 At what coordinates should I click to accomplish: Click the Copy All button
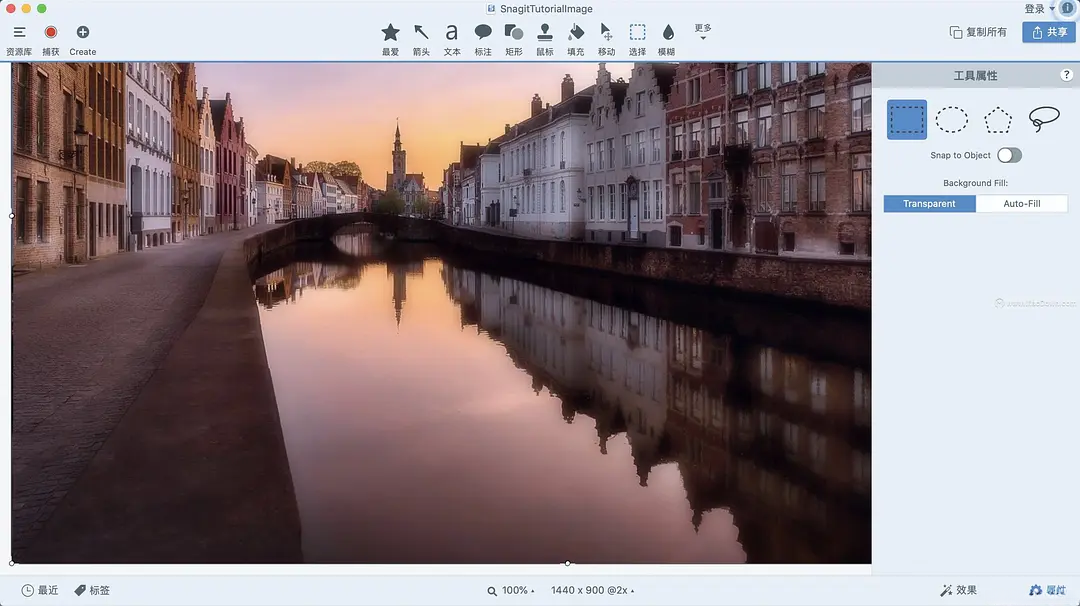tap(978, 32)
